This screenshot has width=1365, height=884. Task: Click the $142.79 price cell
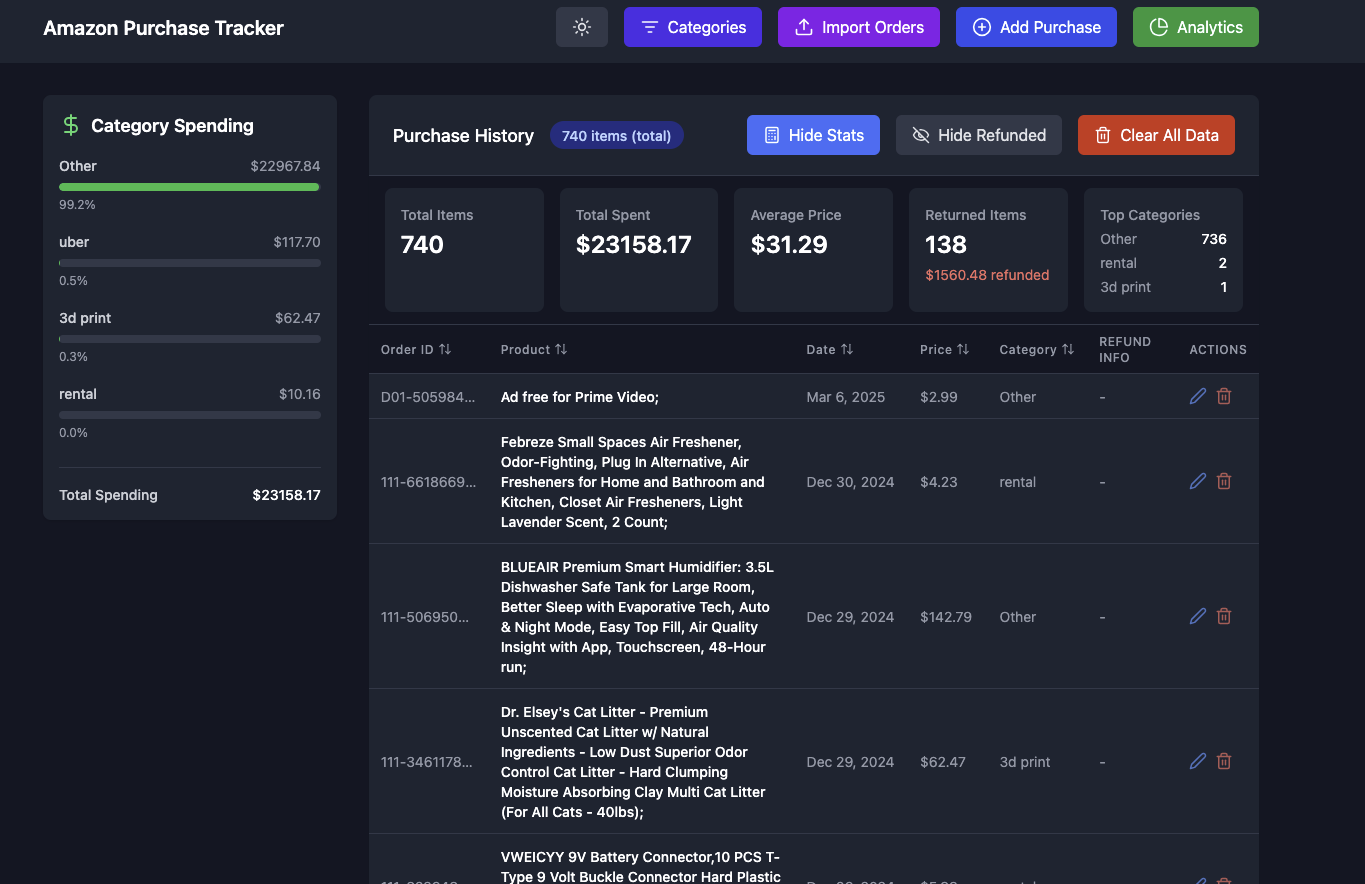click(946, 617)
